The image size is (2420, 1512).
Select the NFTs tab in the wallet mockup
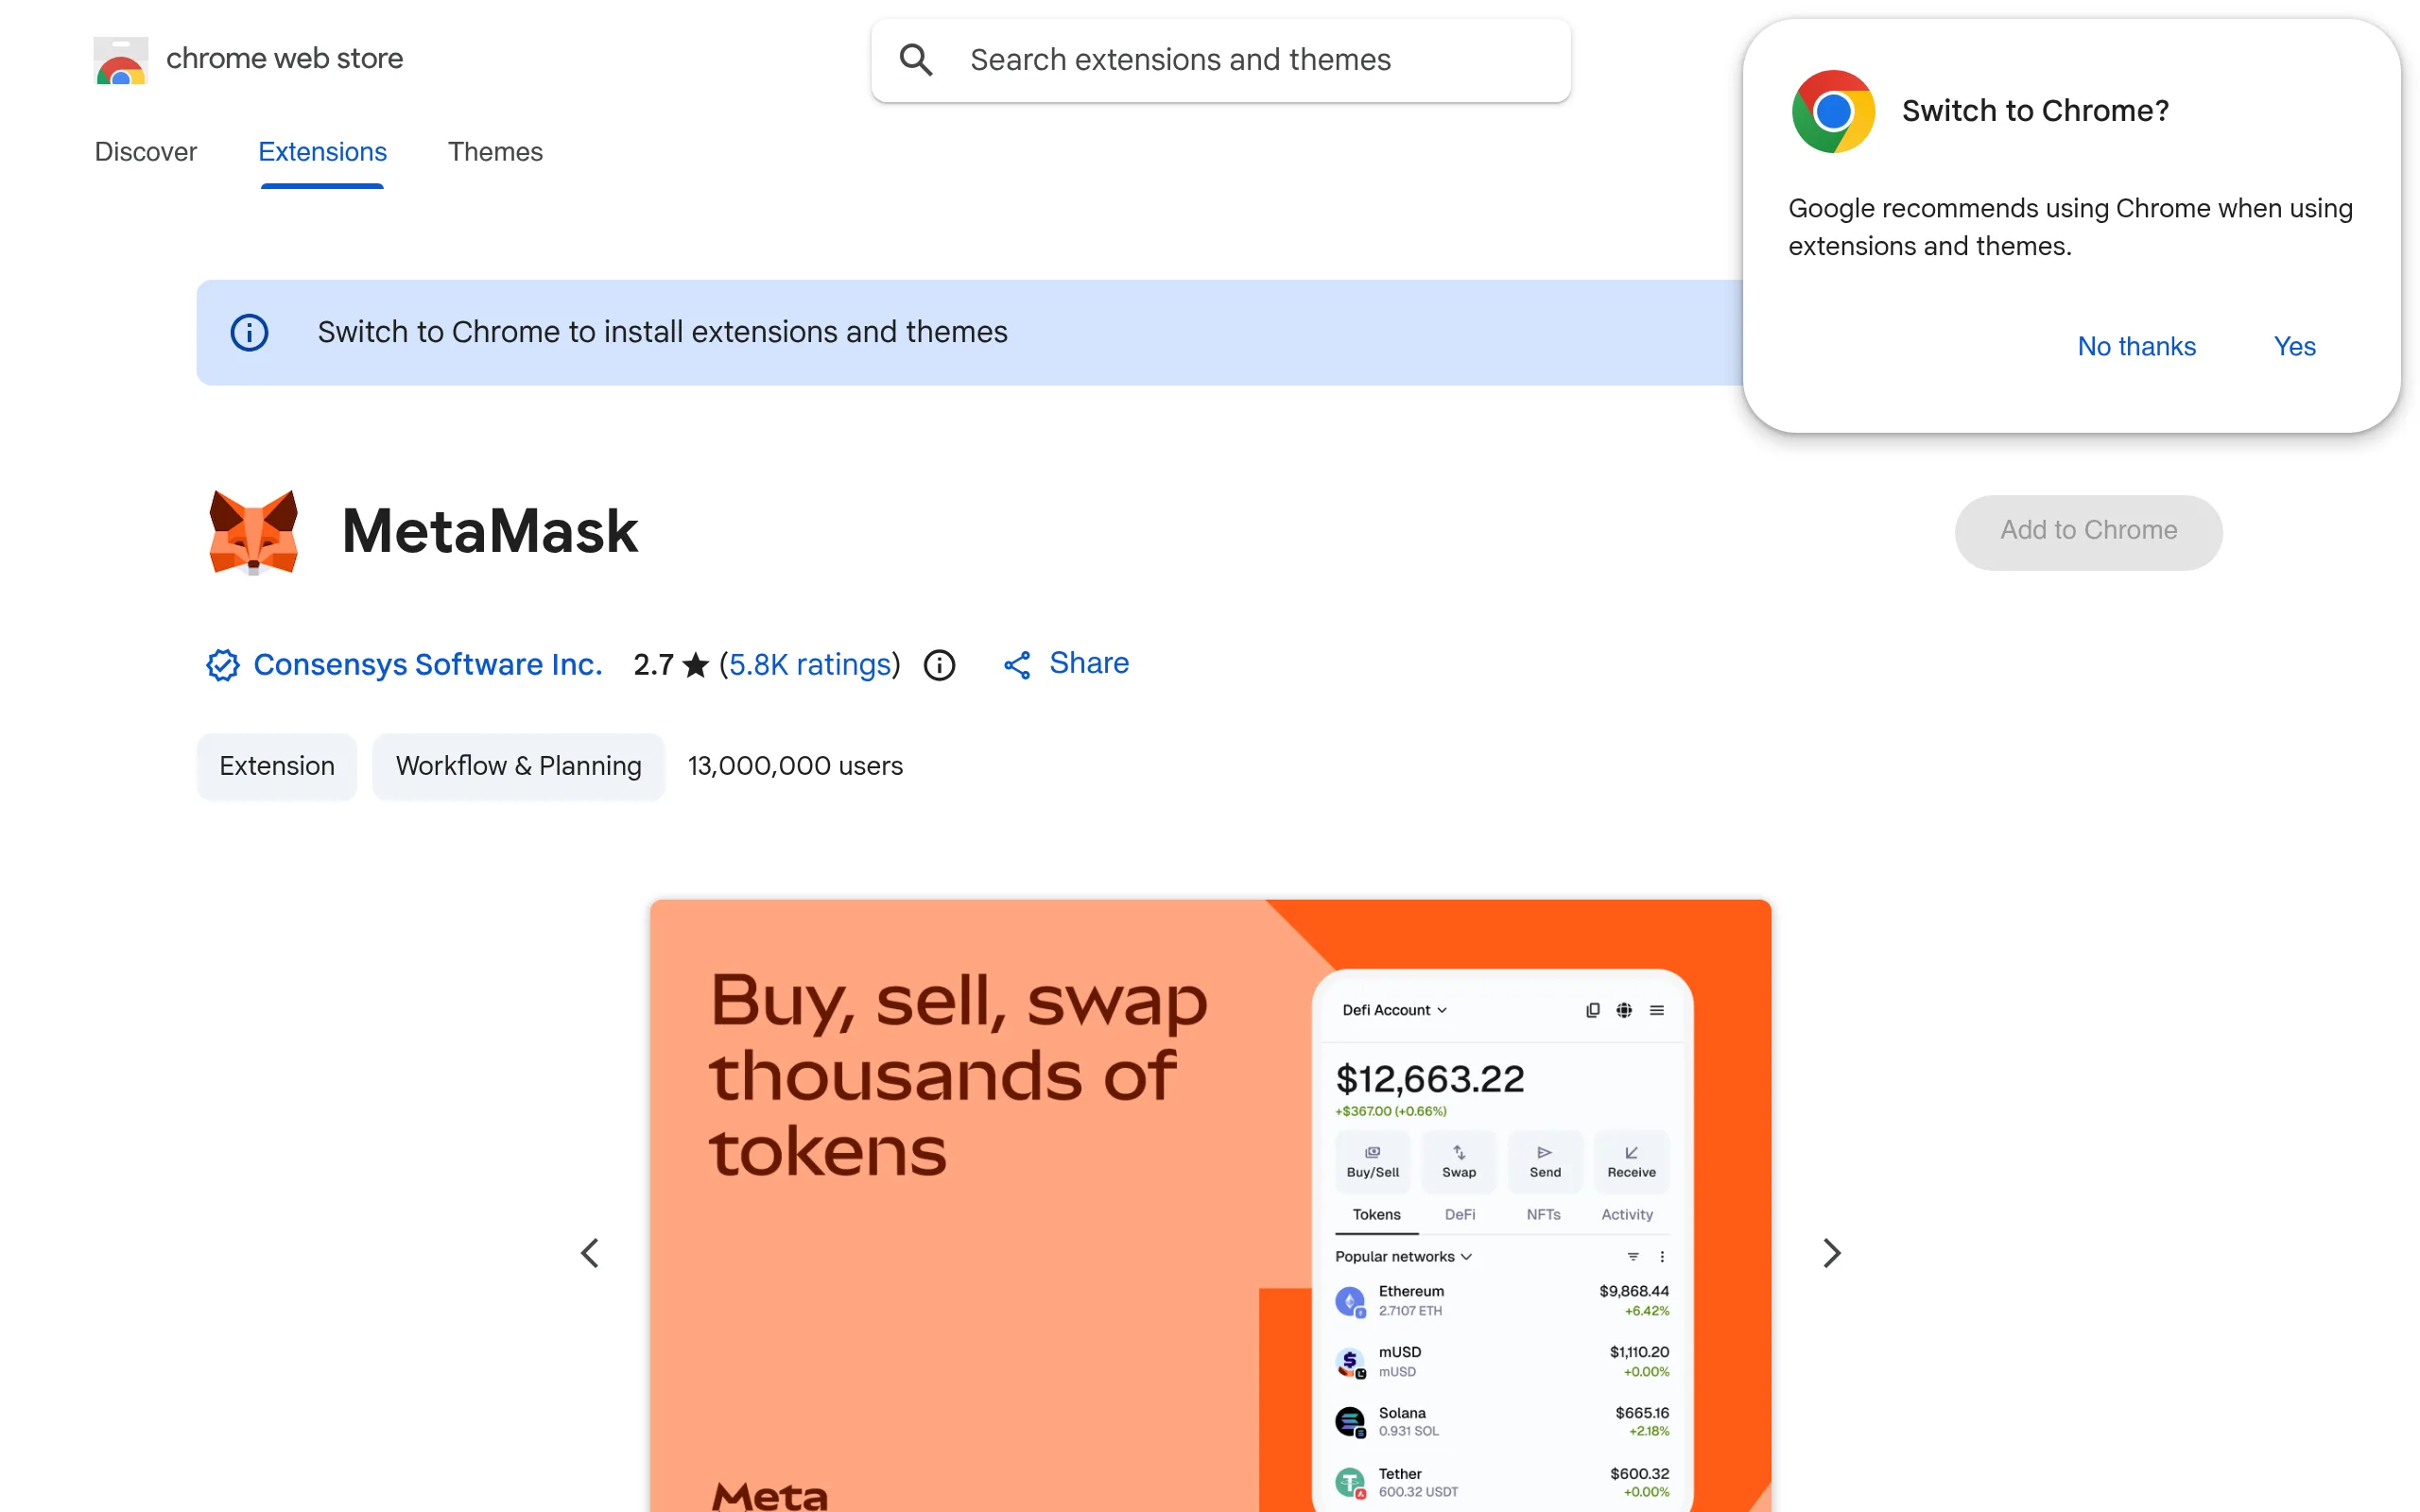click(x=1544, y=1215)
